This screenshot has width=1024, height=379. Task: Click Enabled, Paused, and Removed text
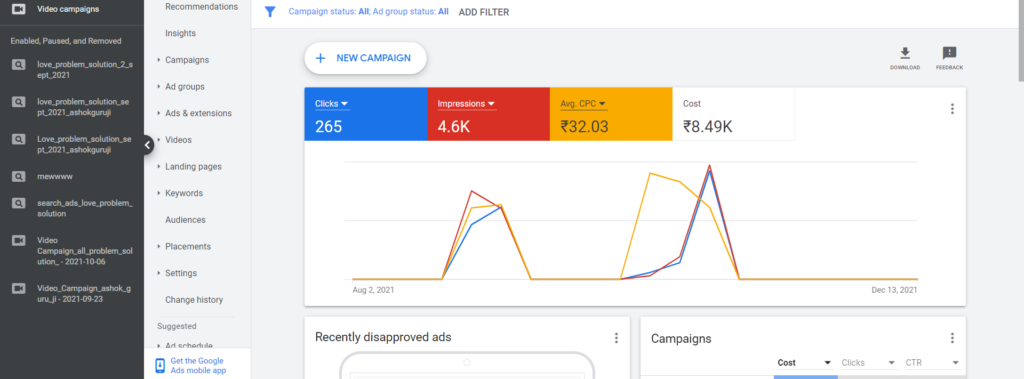pyautogui.click(x=66, y=41)
